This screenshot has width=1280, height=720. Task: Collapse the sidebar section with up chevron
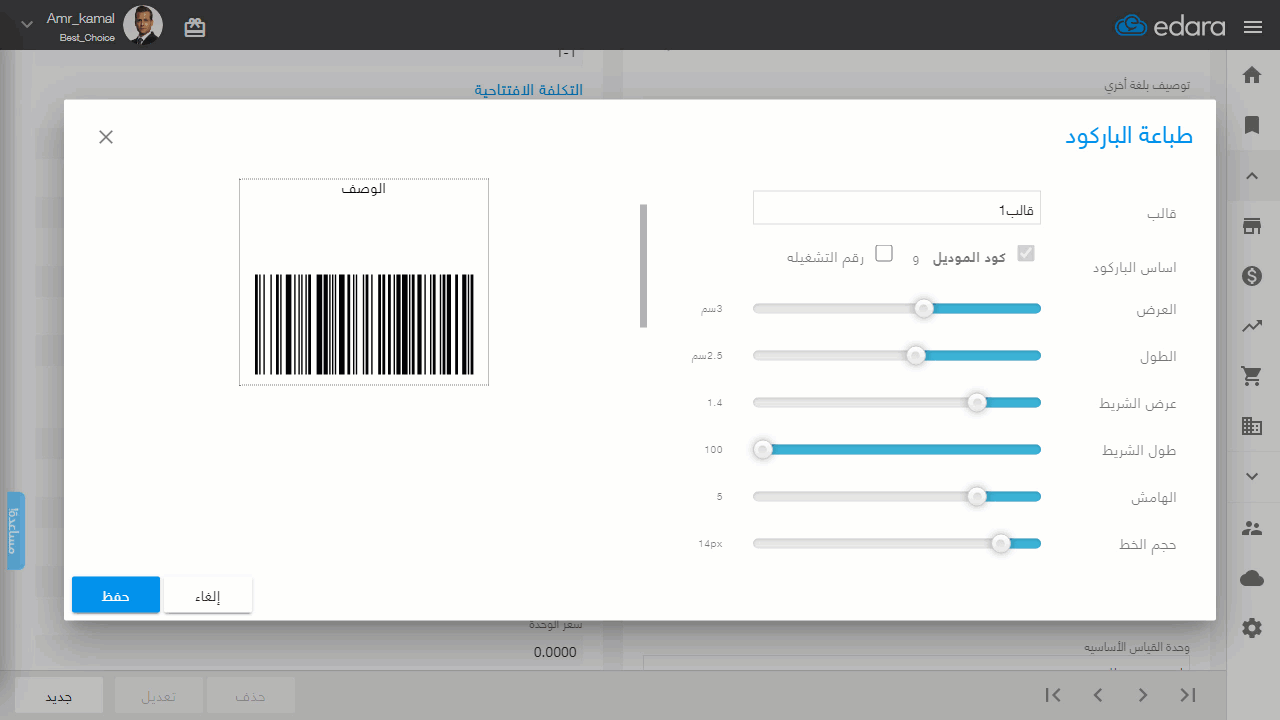(x=1251, y=176)
